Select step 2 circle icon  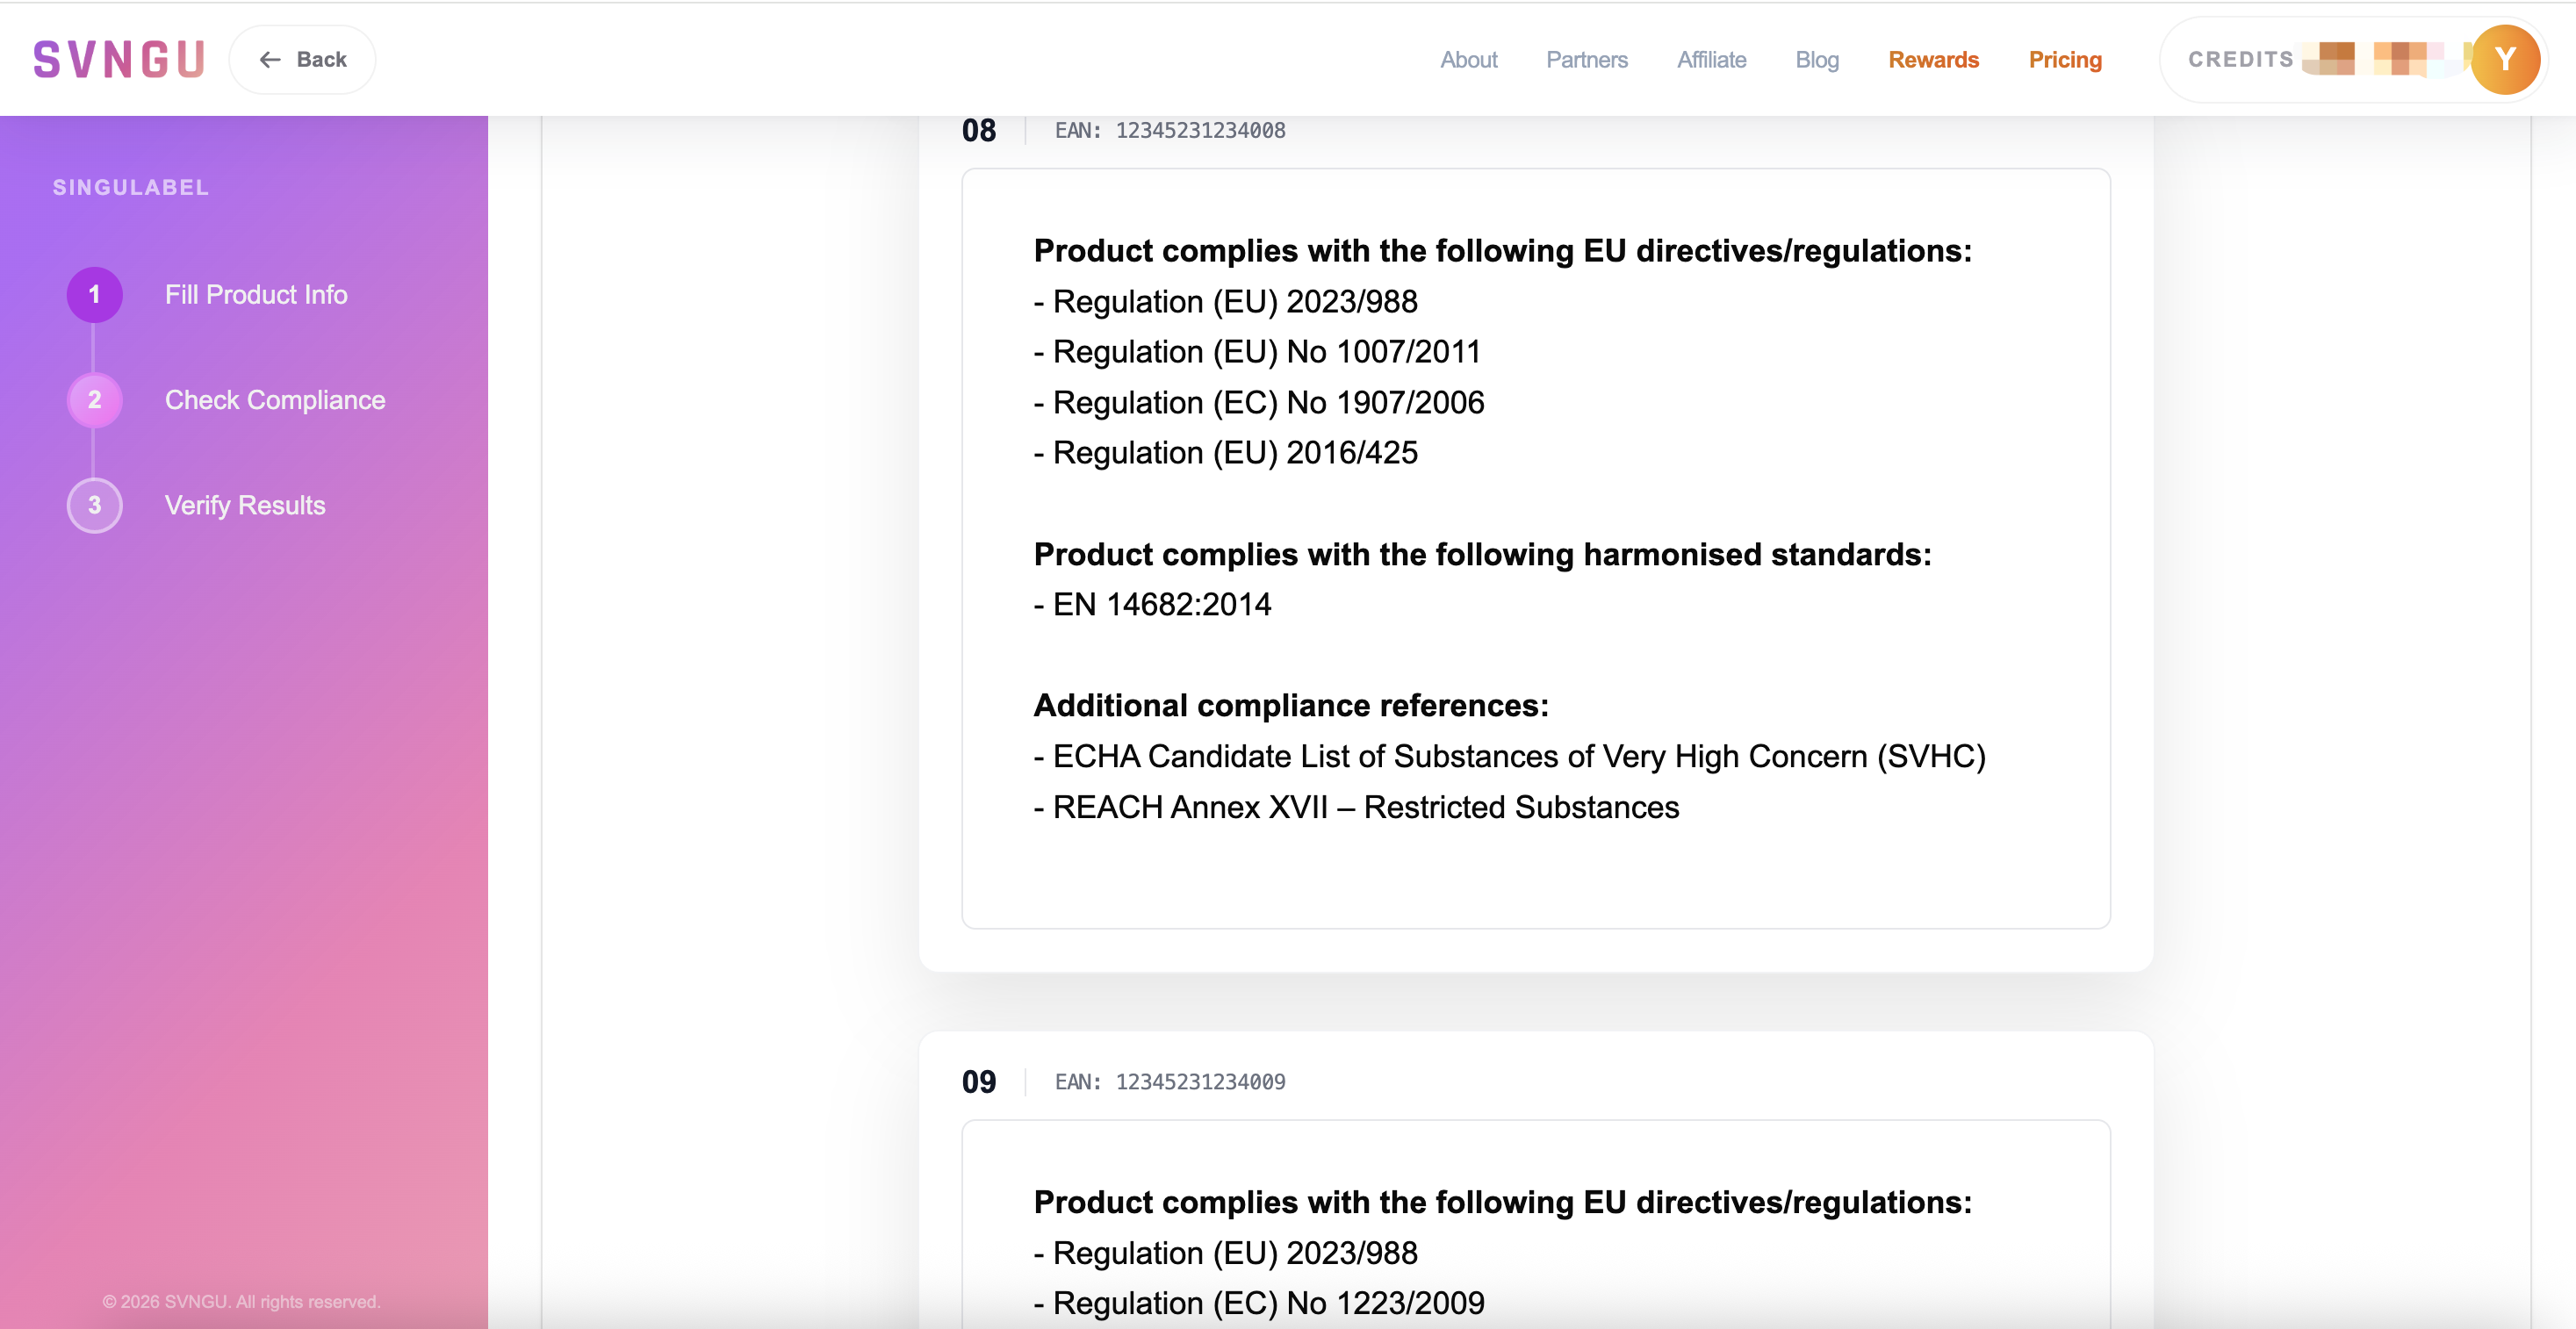(x=95, y=400)
